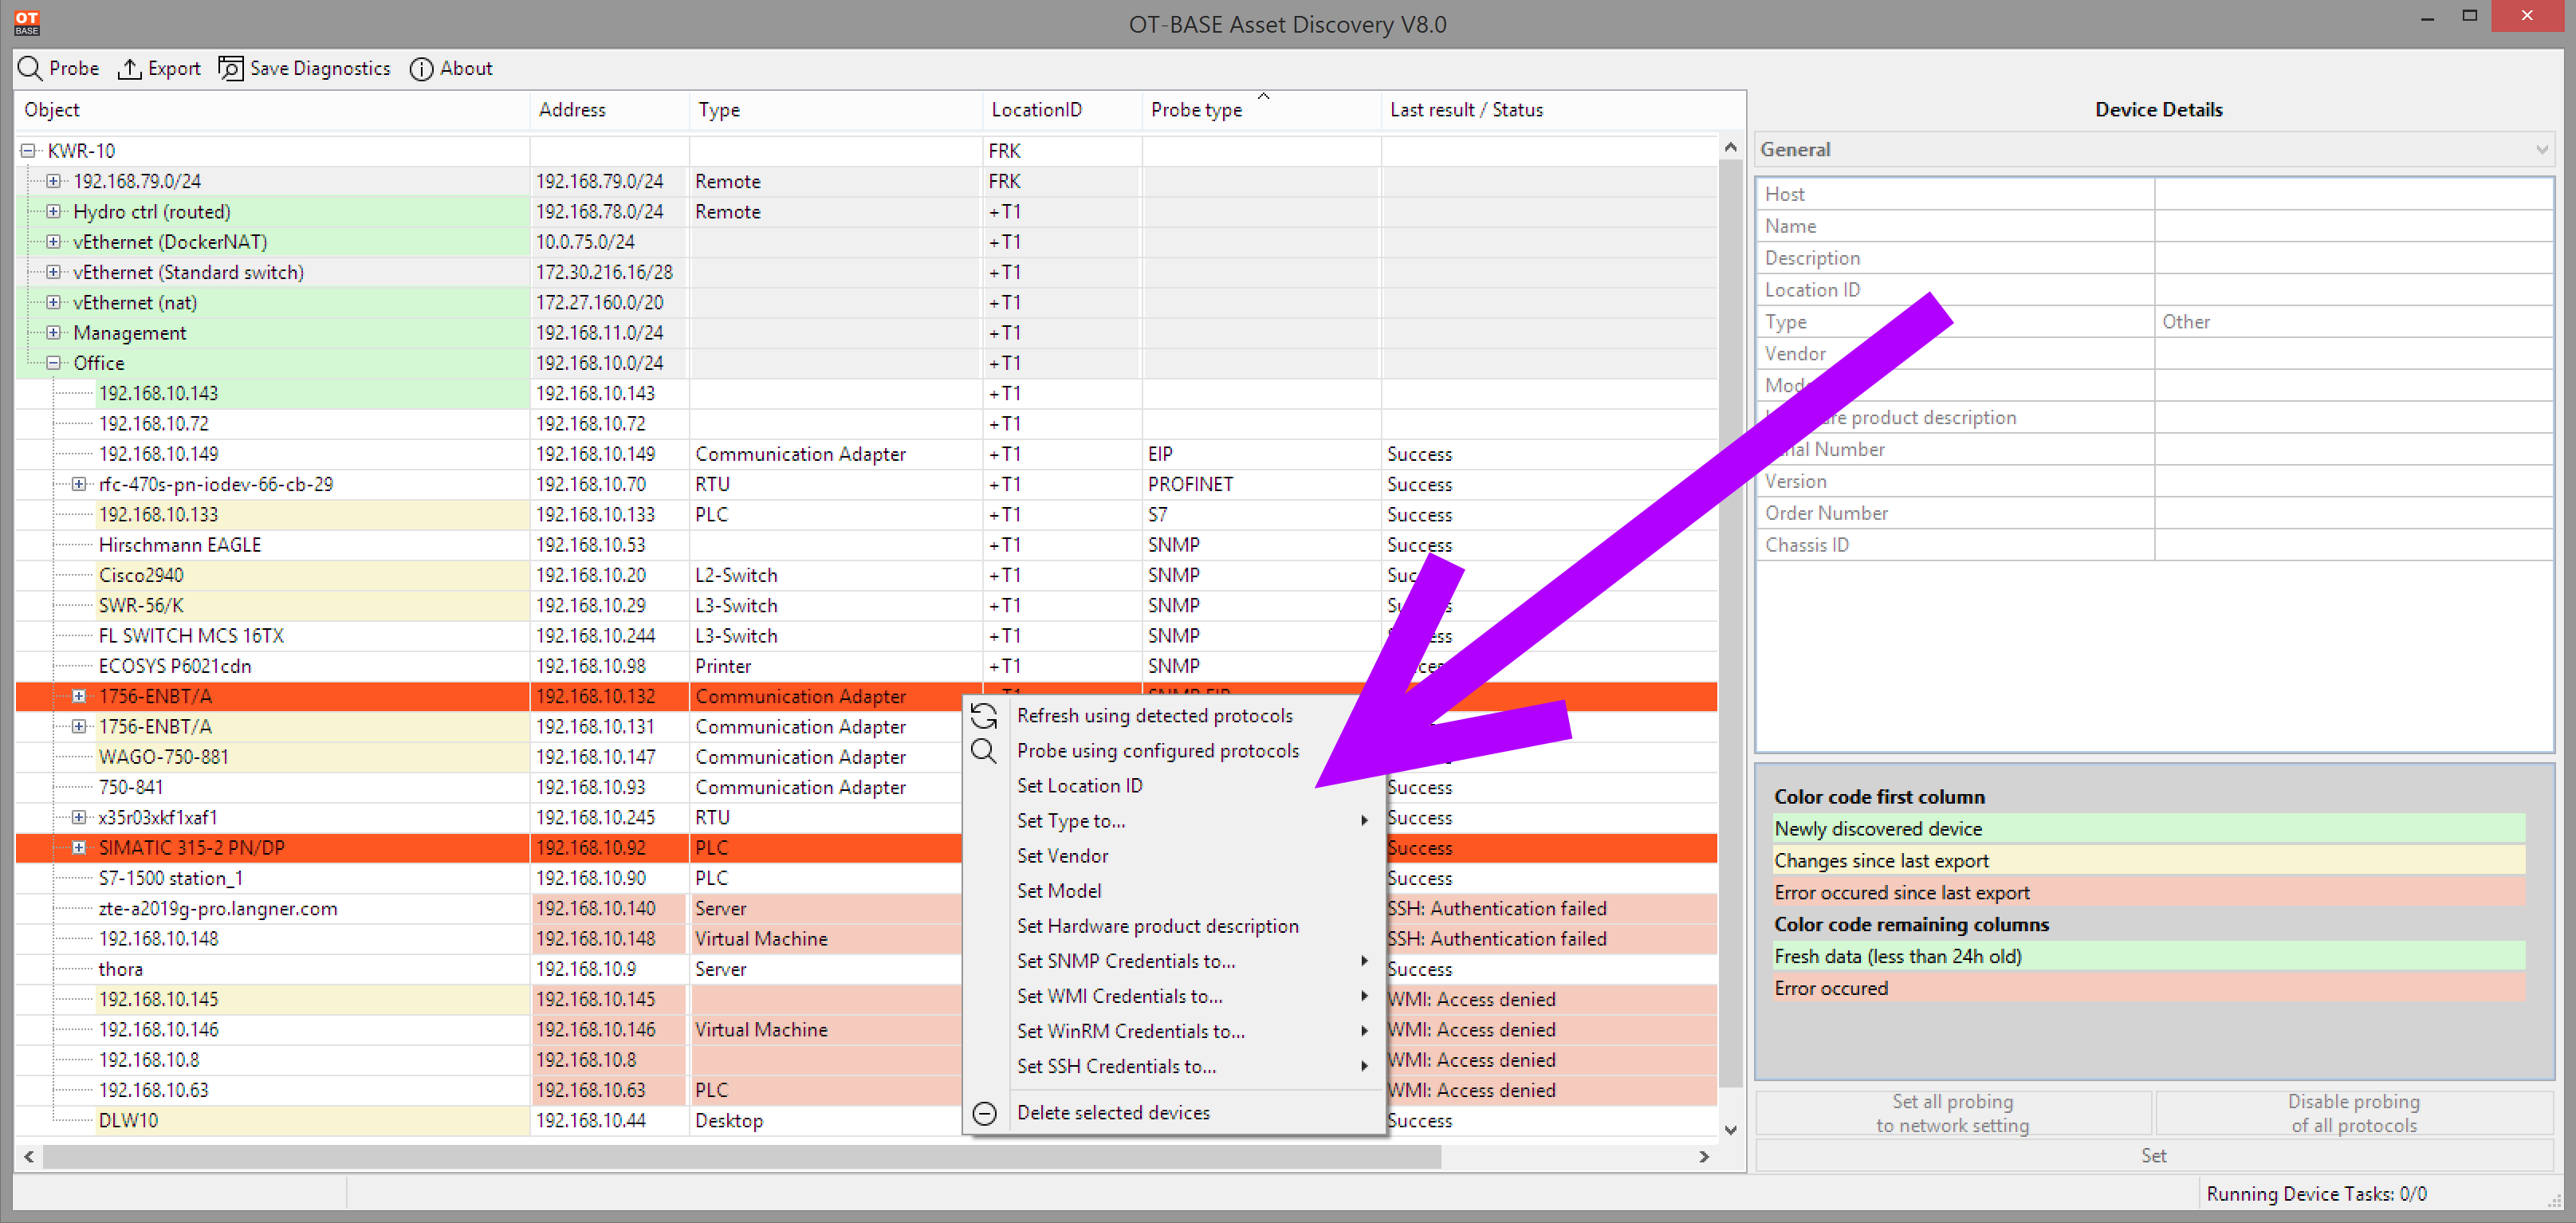Click the vertical scrollbar up arrow

[1731, 147]
